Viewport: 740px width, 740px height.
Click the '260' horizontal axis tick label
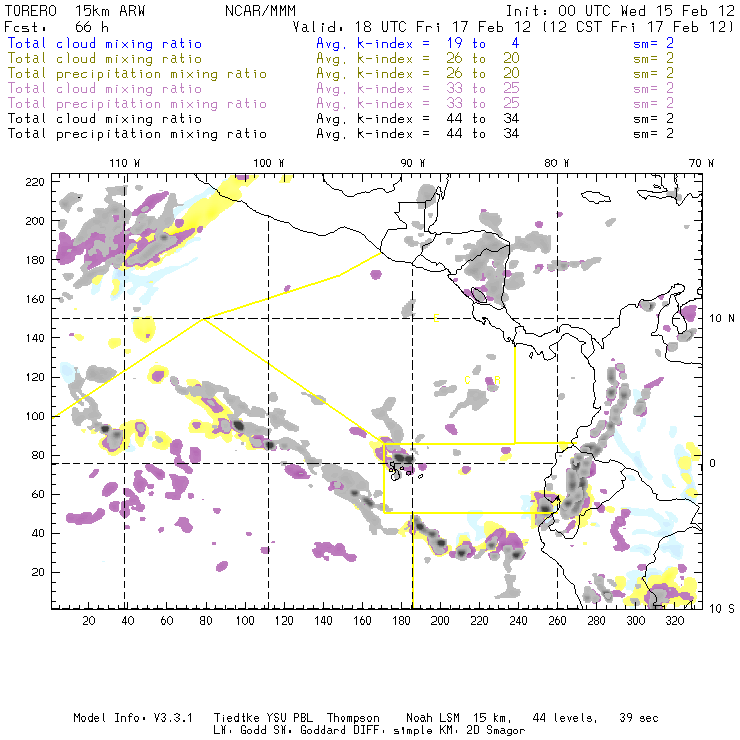click(557, 621)
